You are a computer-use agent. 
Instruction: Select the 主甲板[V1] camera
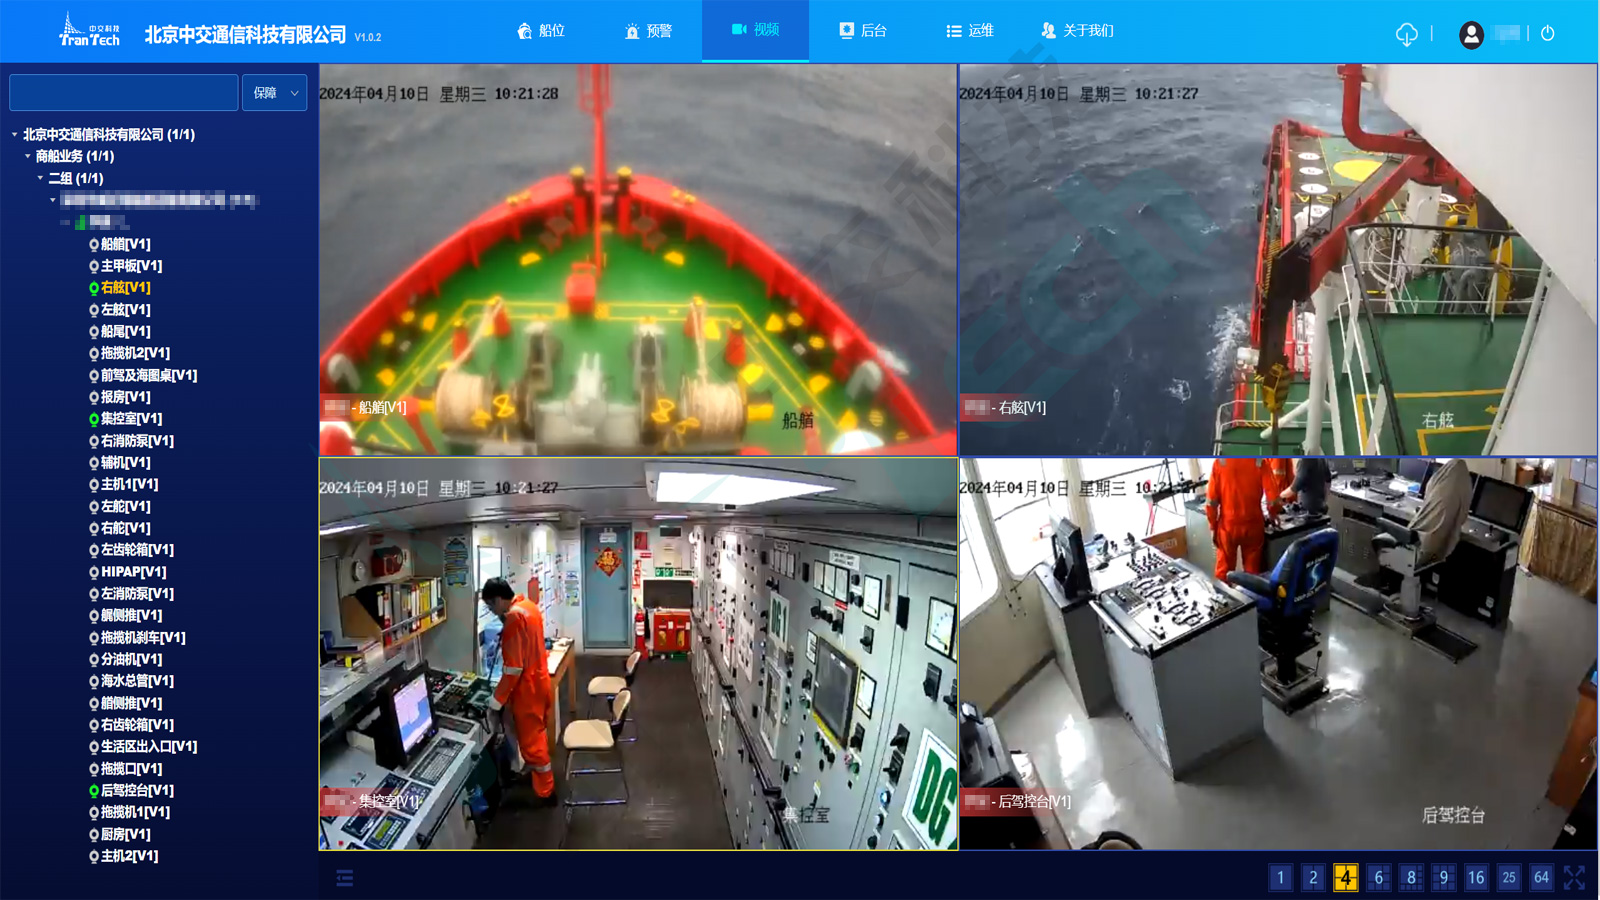pyautogui.click(x=131, y=266)
